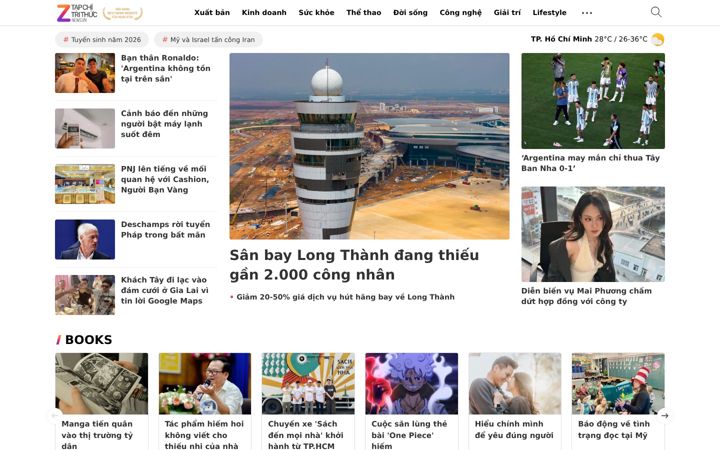This screenshot has height=450, width=720.
Task: Open Bạn thân Ronaldo article headline
Action: click(166, 68)
